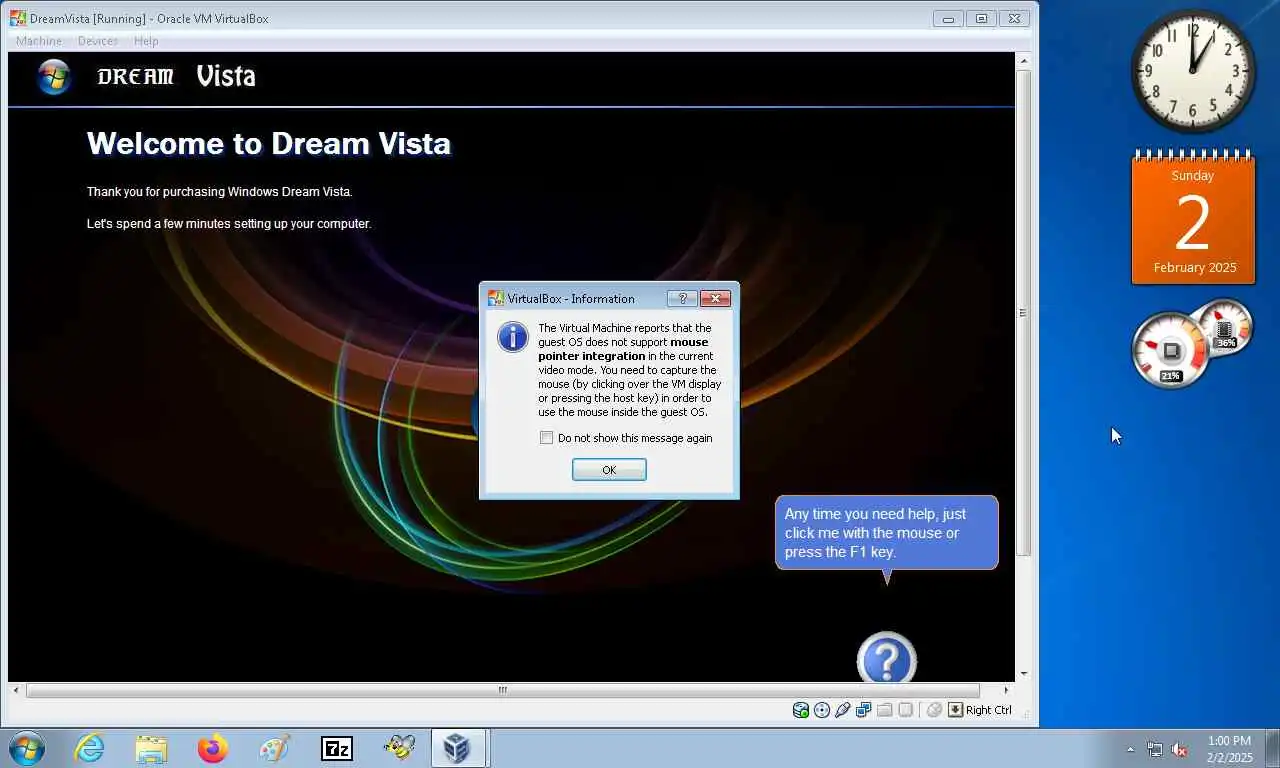Click OK in the VirtualBox Information dialog
The width and height of the screenshot is (1280, 768).
click(609, 470)
